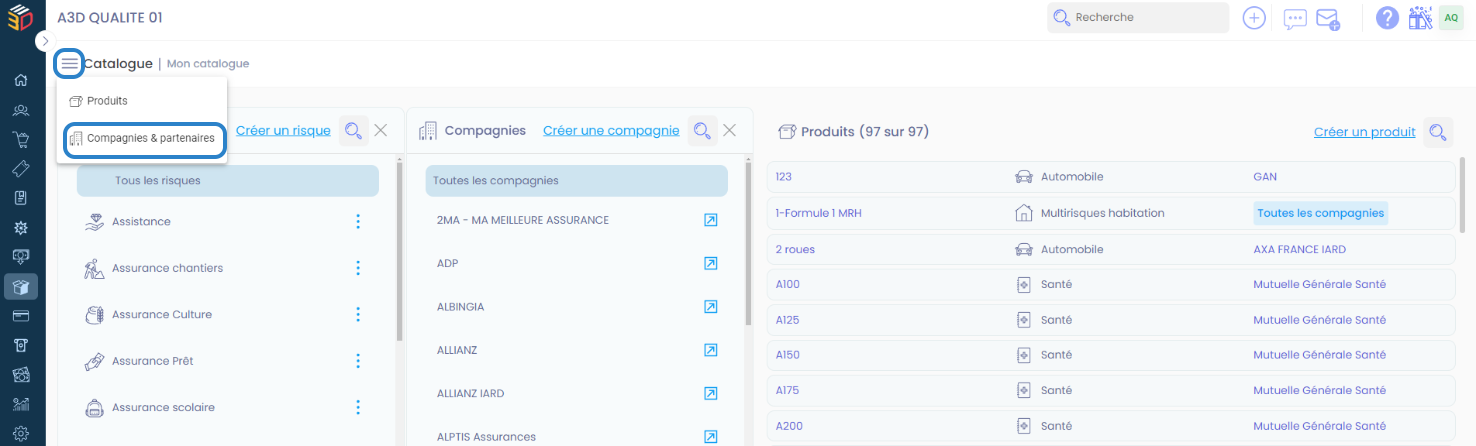Open options menu for Assurance chantiers
This screenshot has height=446, width=1476.
[358, 268]
